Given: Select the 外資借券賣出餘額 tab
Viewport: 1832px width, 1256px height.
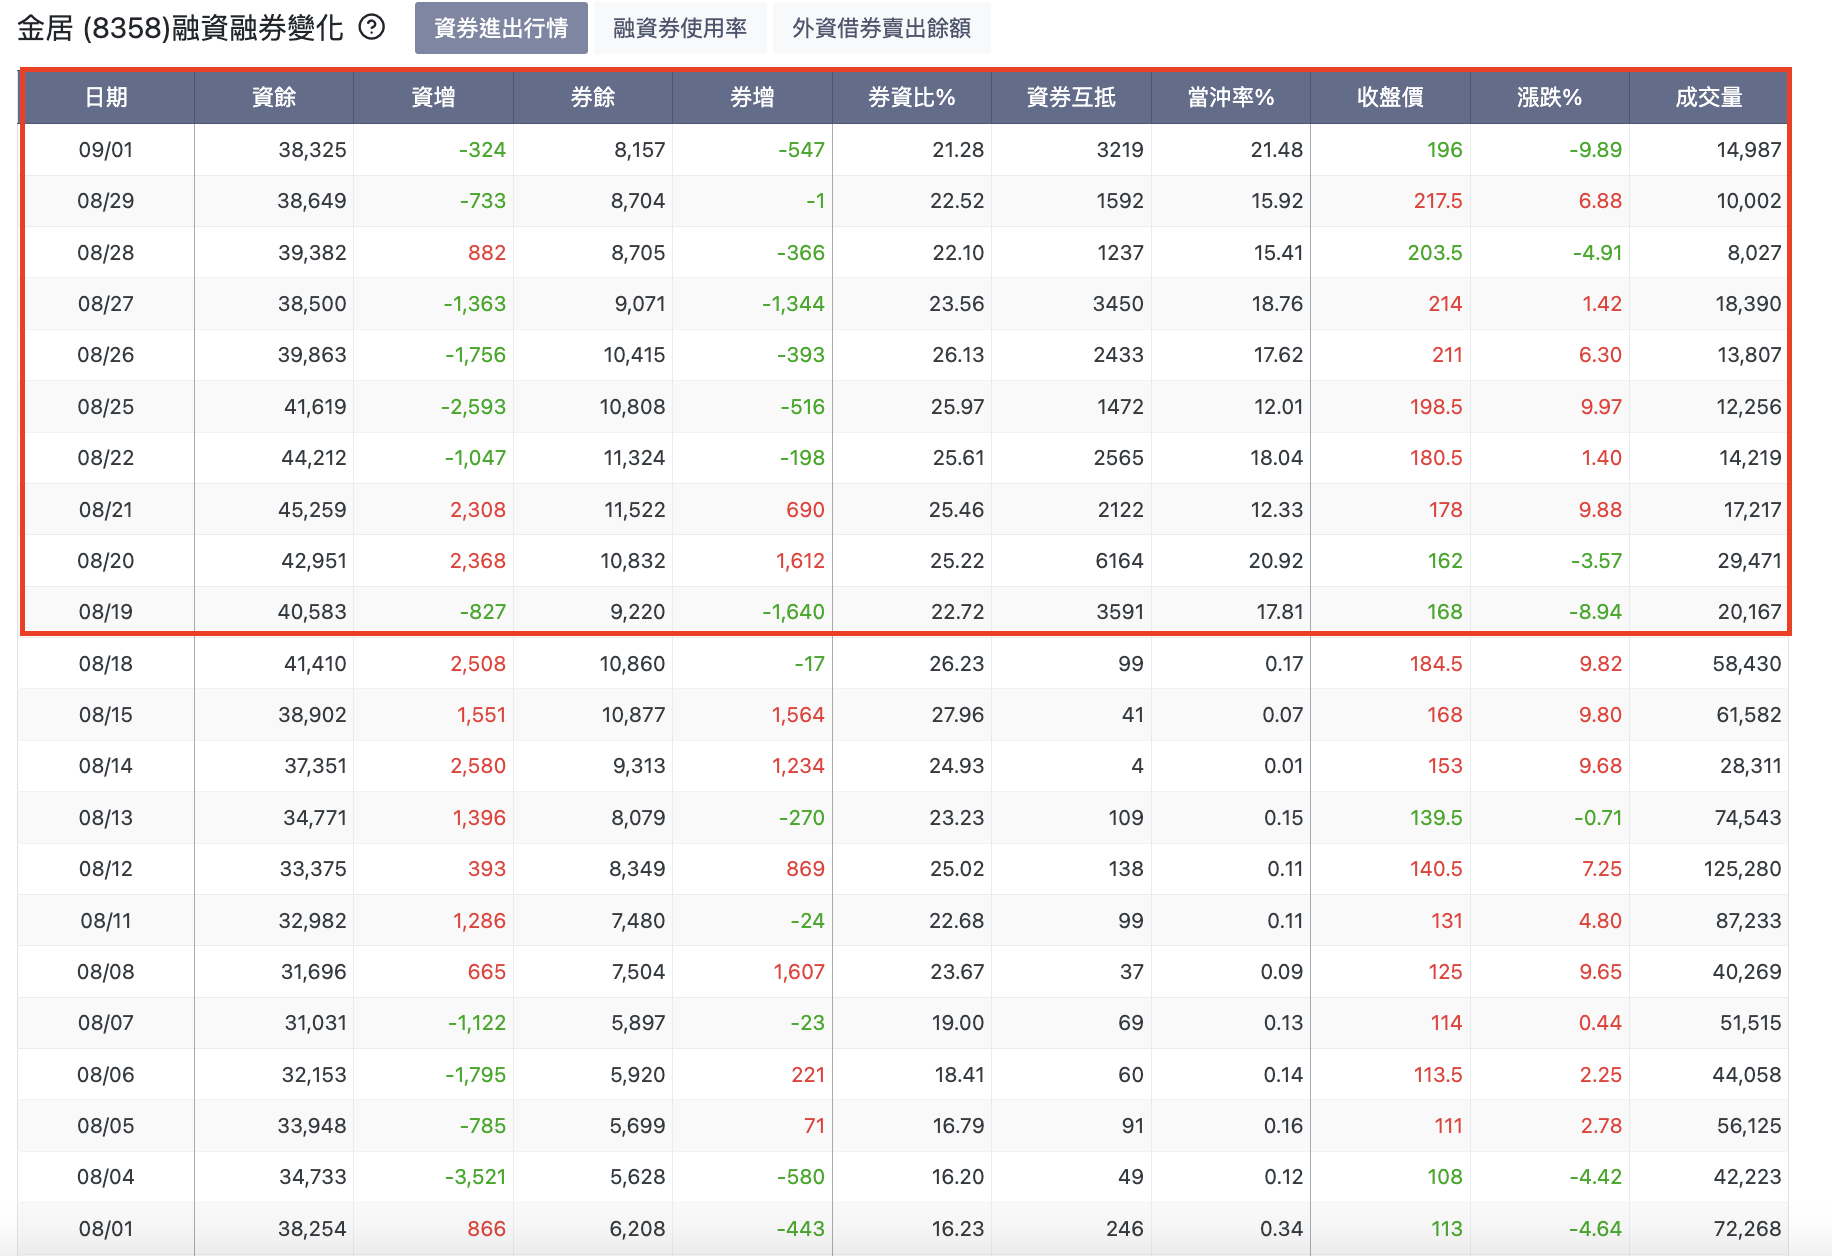Looking at the screenshot, I should point(881,28).
